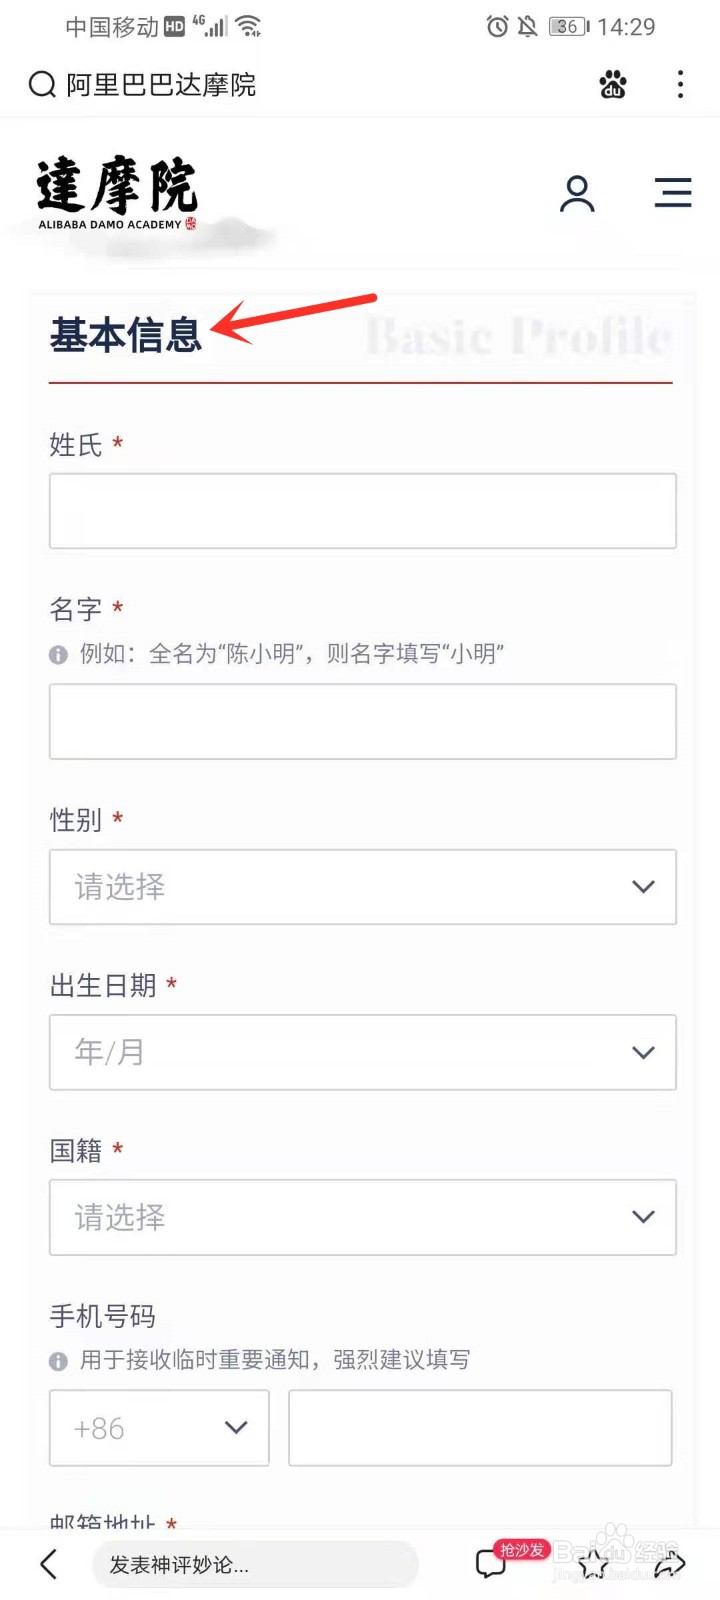Tap the share arrow icon
Image resolution: width=720 pixels, height=1600 pixels.
pos(669,1564)
